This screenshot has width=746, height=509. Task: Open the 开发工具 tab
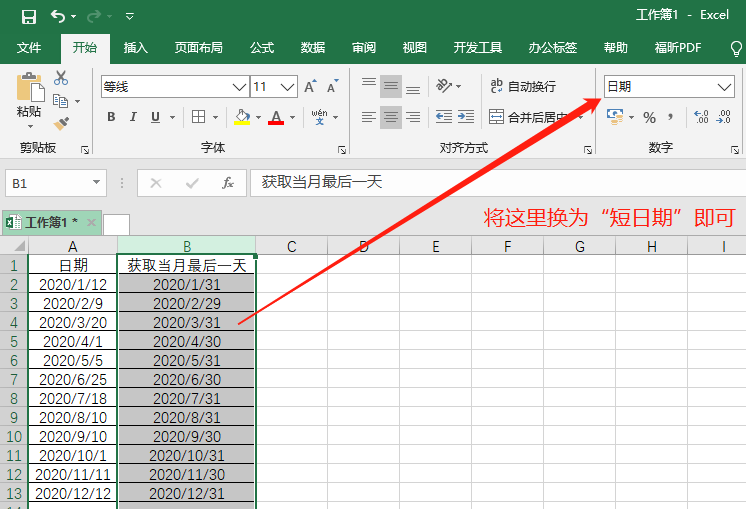pos(478,48)
